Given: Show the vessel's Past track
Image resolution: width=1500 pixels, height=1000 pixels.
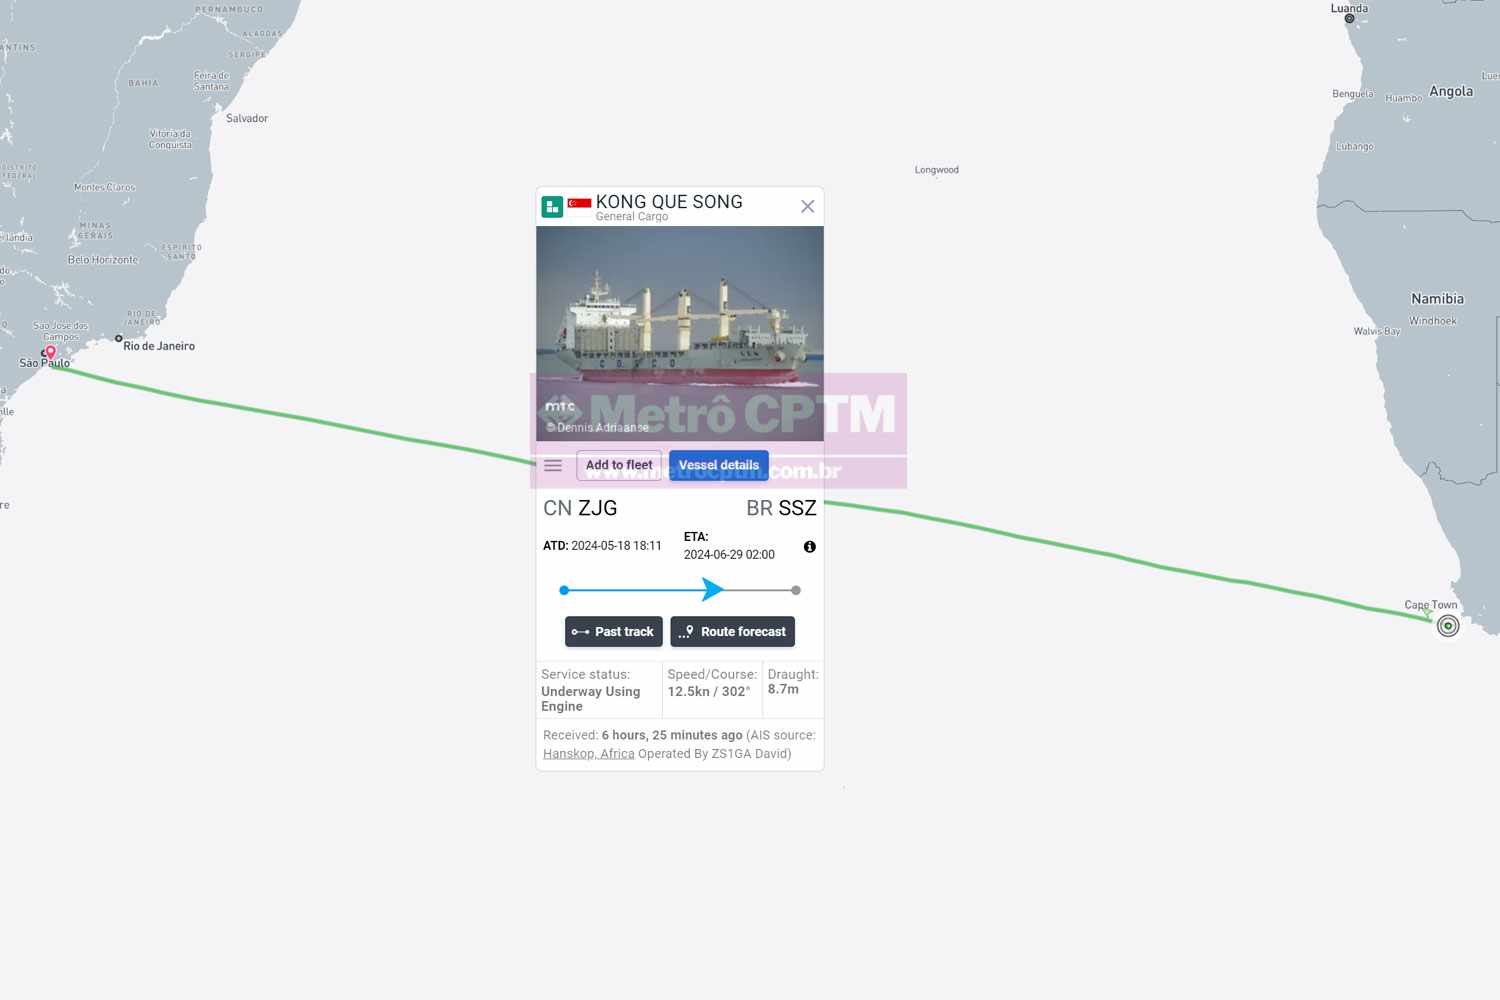Looking at the screenshot, I should pyautogui.click(x=614, y=632).
